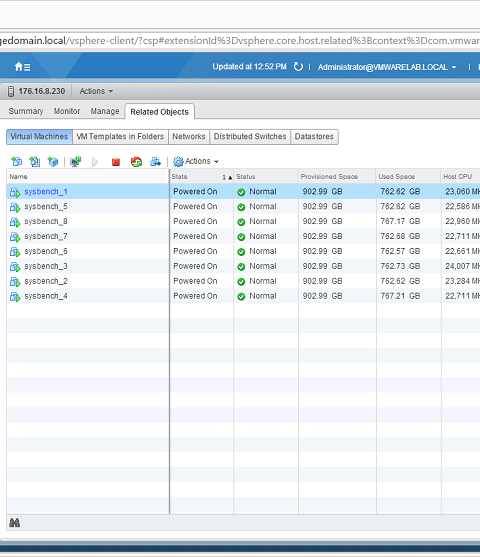Click the Updated at 12:52 PM text
The image size is (480, 557).
point(249,67)
